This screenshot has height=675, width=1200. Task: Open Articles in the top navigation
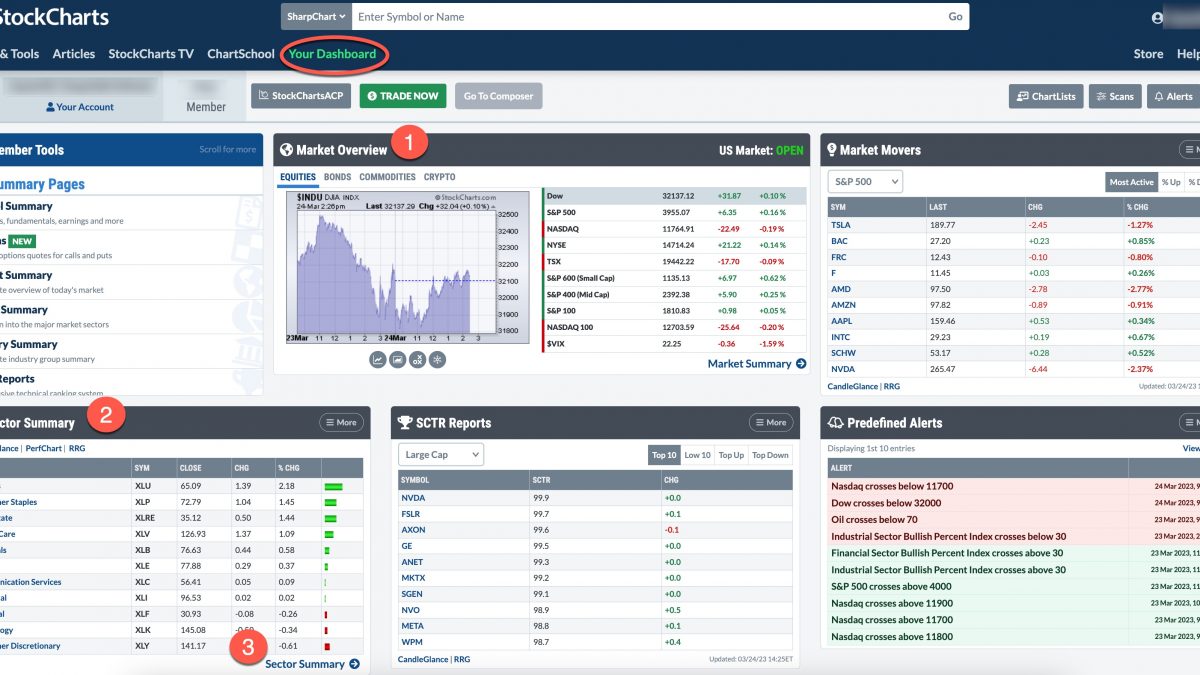click(74, 54)
